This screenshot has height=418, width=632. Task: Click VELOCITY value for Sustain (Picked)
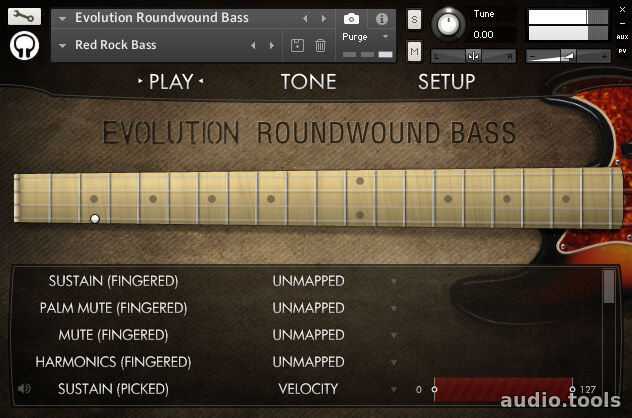pos(308,389)
